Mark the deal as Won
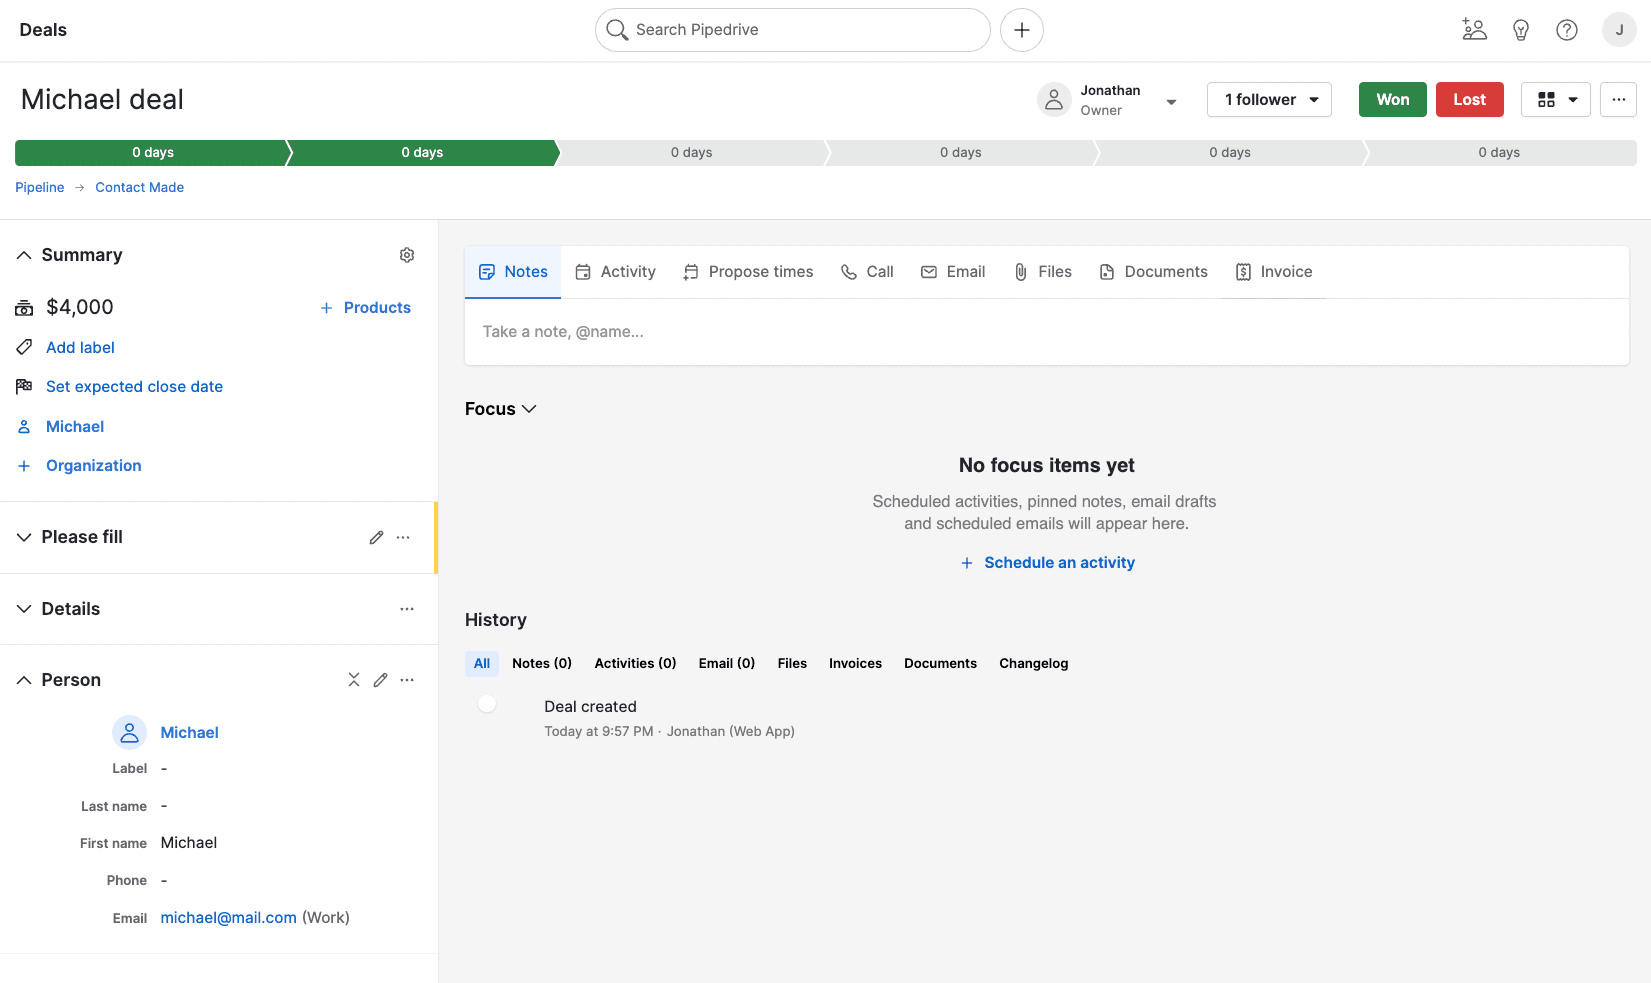Viewport: 1651px width, 983px height. coord(1392,100)
